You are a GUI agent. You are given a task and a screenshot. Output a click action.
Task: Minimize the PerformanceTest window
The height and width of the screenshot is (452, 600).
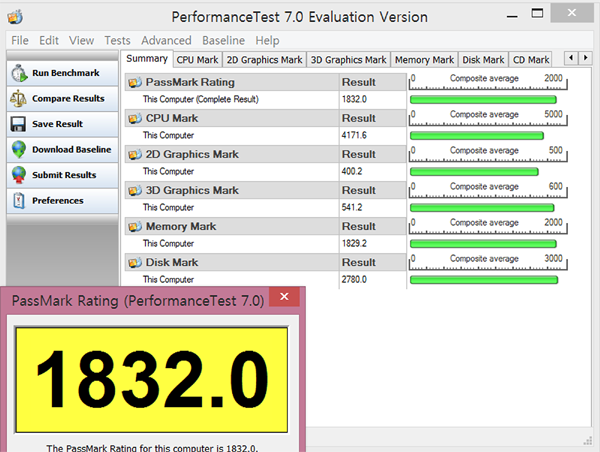point(512,16)
